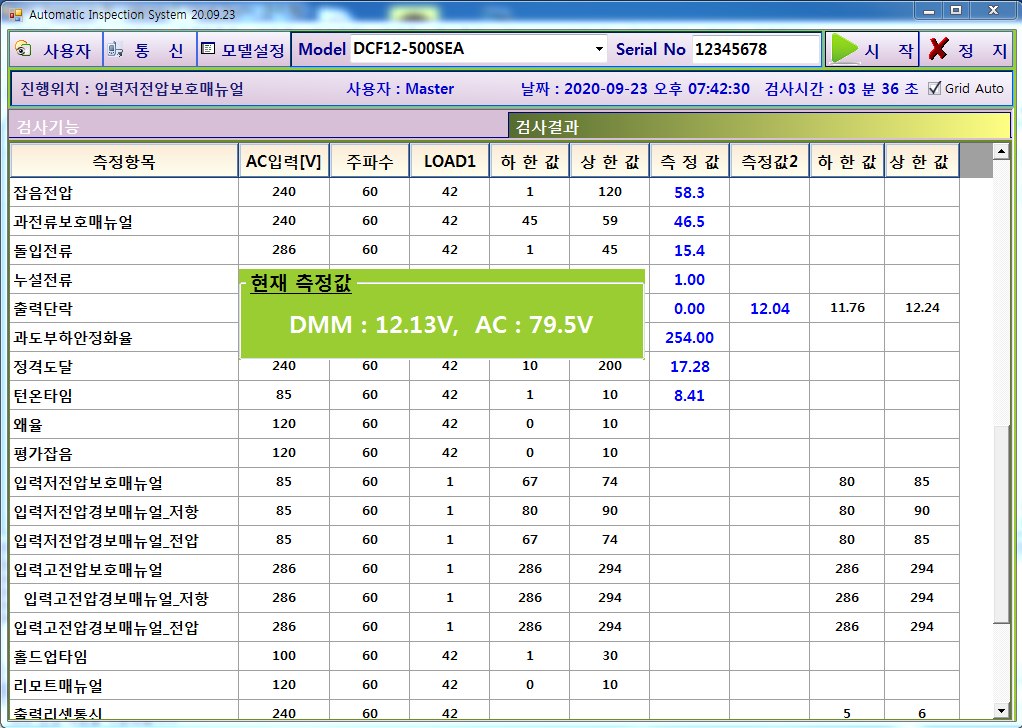This screenshot has width=1022, height=728.
Task: Select the 잡음전압 row label
Action: [43, 193]
